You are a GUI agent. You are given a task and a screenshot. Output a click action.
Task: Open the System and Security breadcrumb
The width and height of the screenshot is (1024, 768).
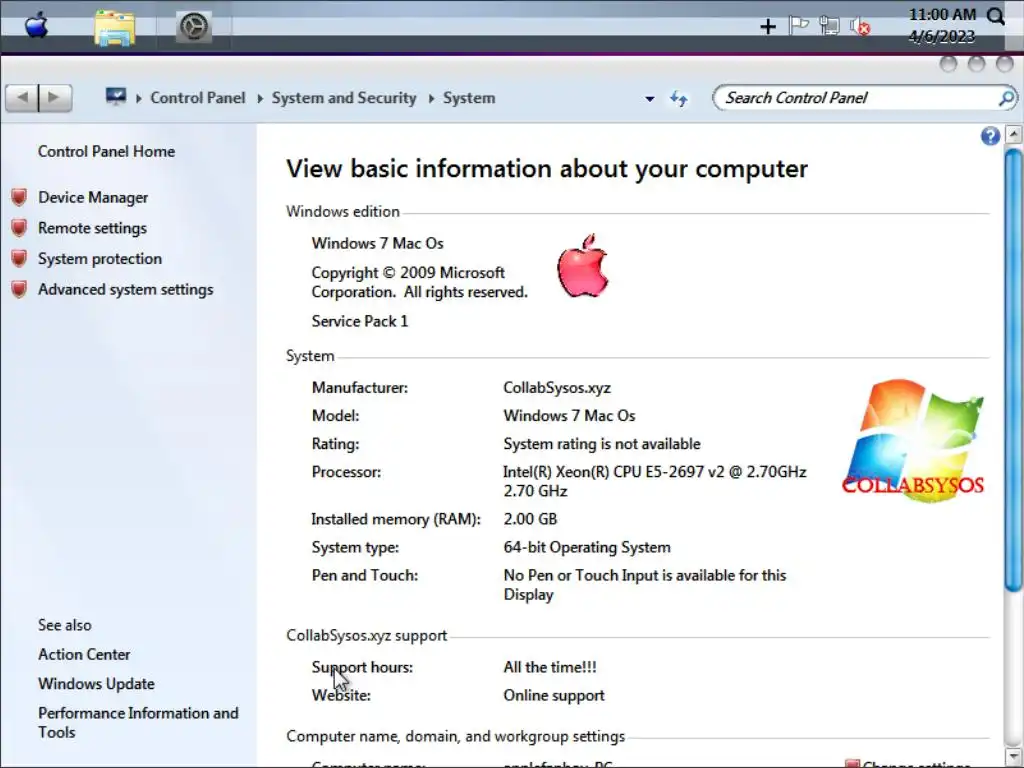(344, 98)
